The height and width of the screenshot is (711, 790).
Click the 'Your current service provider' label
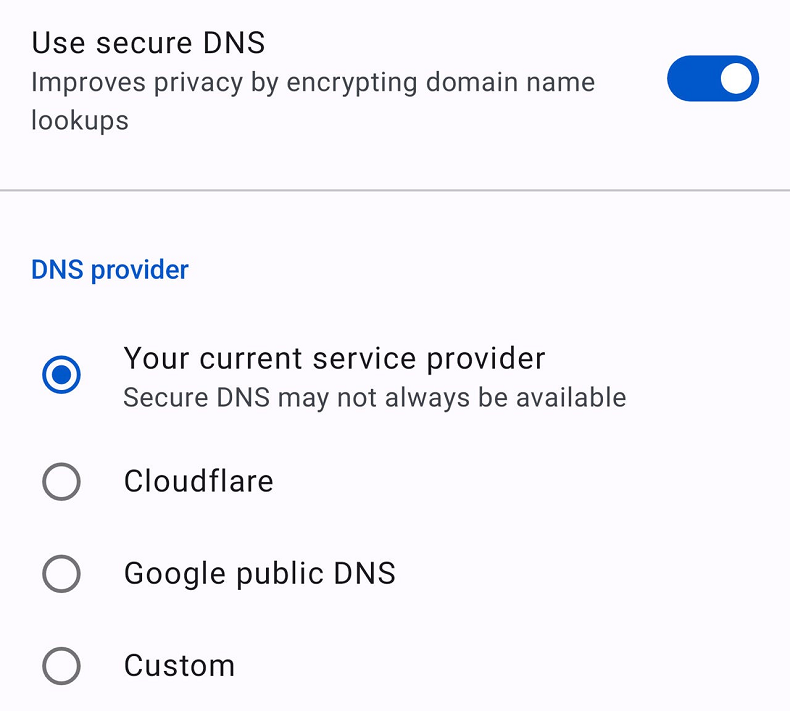pyautogui.click(x=334, y=358)
